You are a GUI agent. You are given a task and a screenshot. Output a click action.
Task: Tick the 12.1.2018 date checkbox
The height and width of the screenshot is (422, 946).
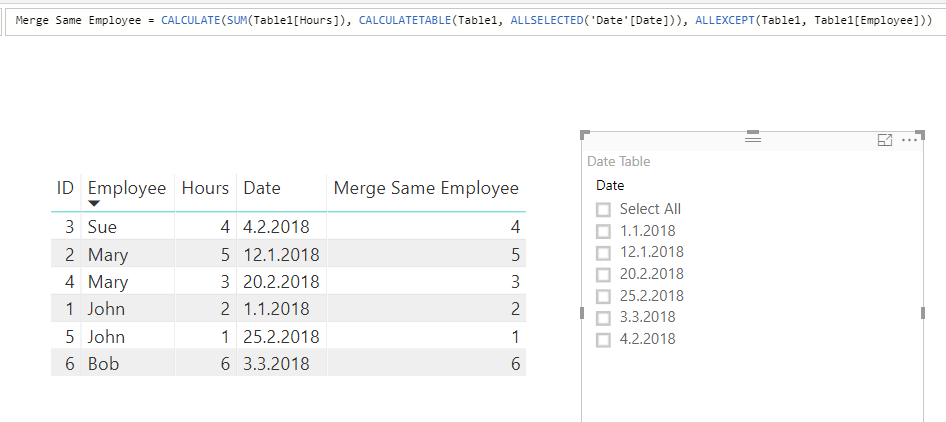point(603,252)
